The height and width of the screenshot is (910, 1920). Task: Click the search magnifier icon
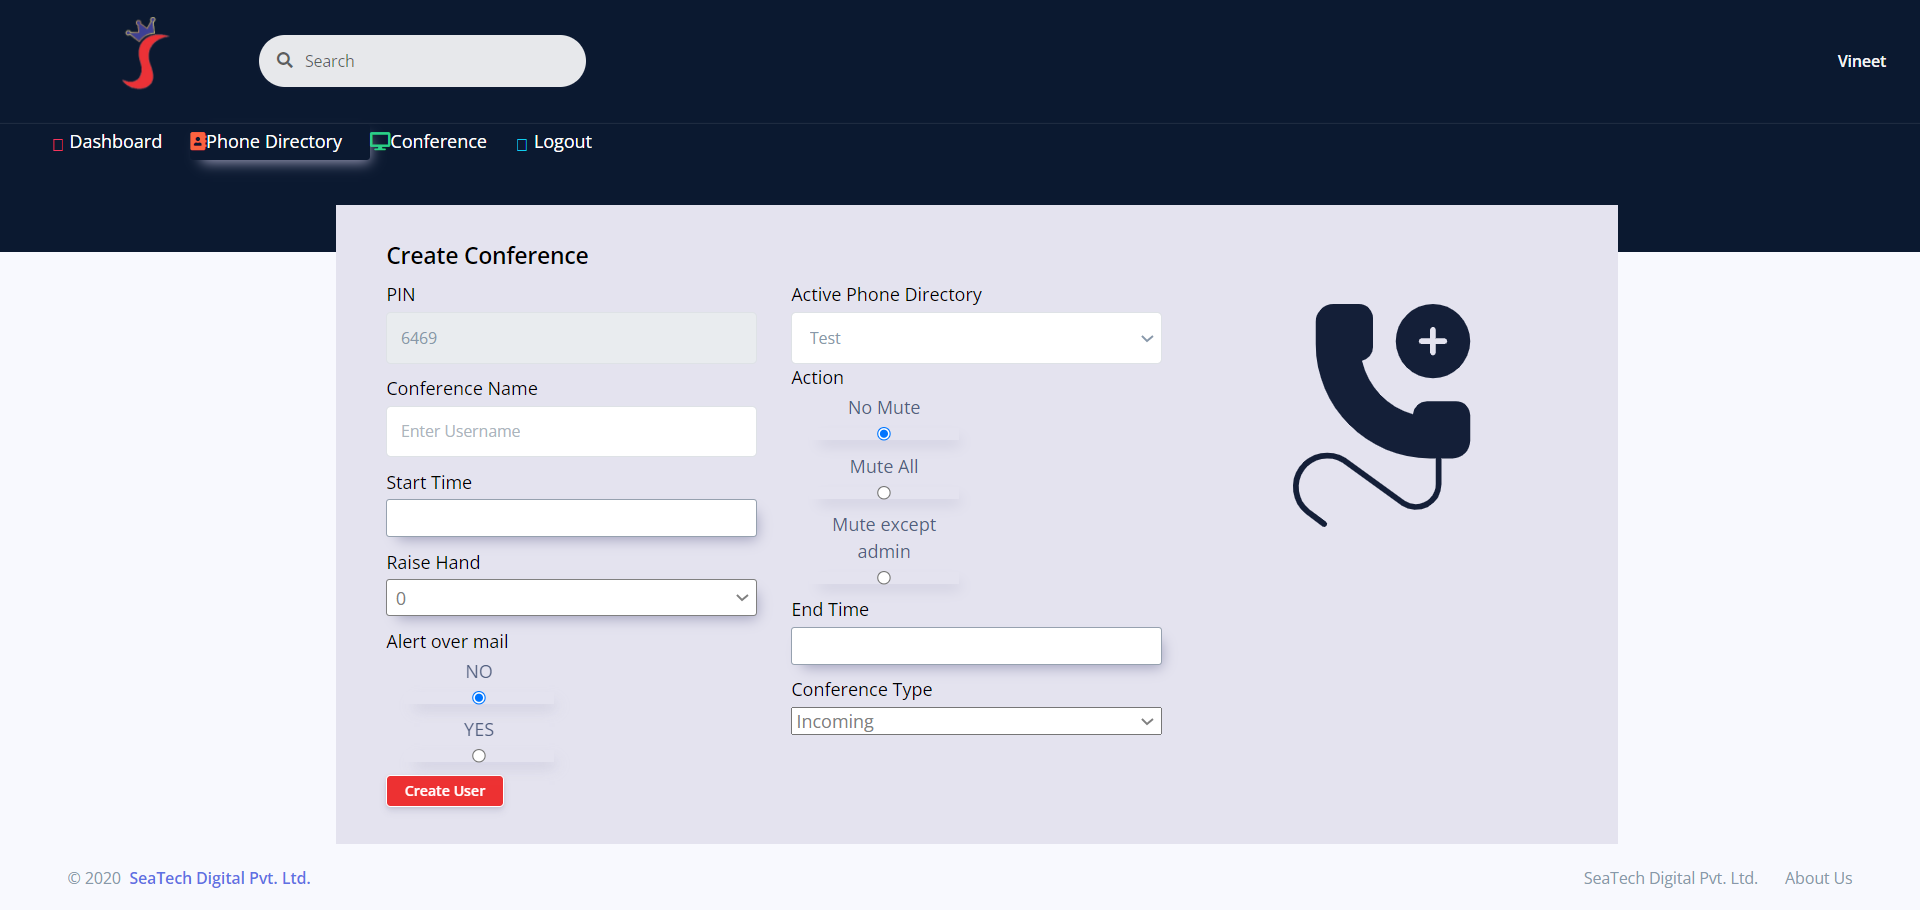pos(285,61)
